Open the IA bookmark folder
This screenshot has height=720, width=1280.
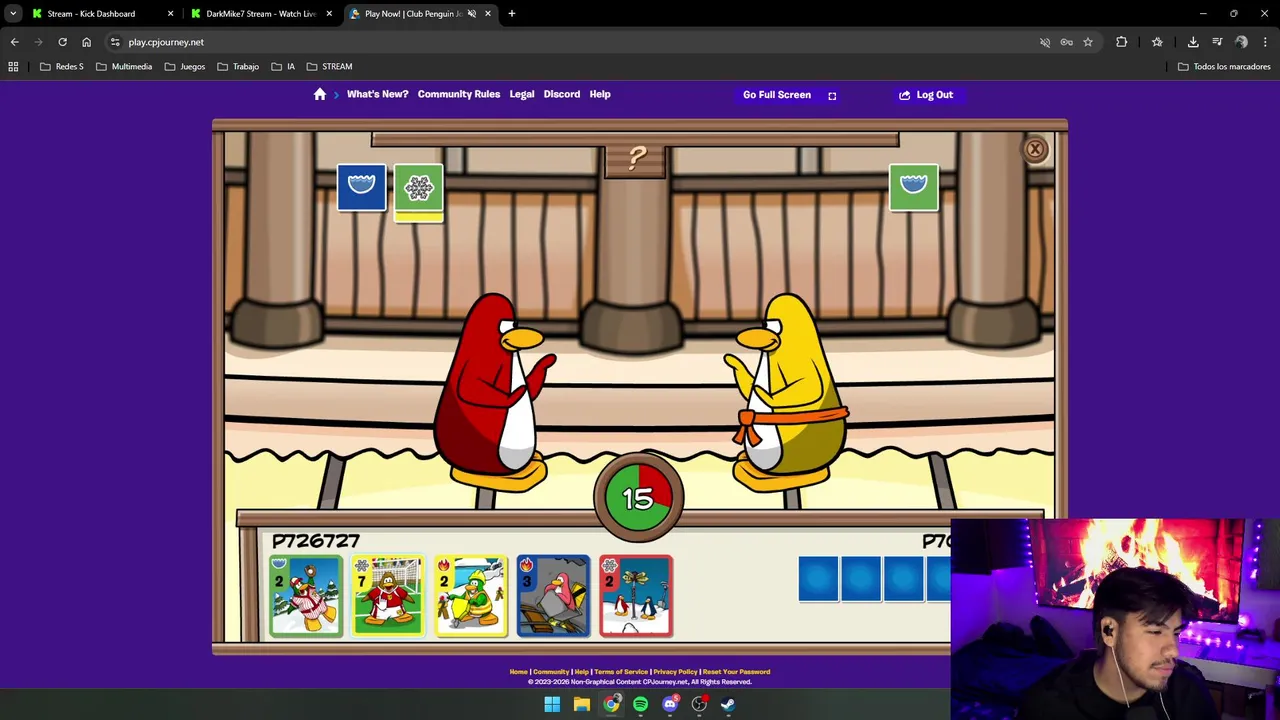point(284,67)
